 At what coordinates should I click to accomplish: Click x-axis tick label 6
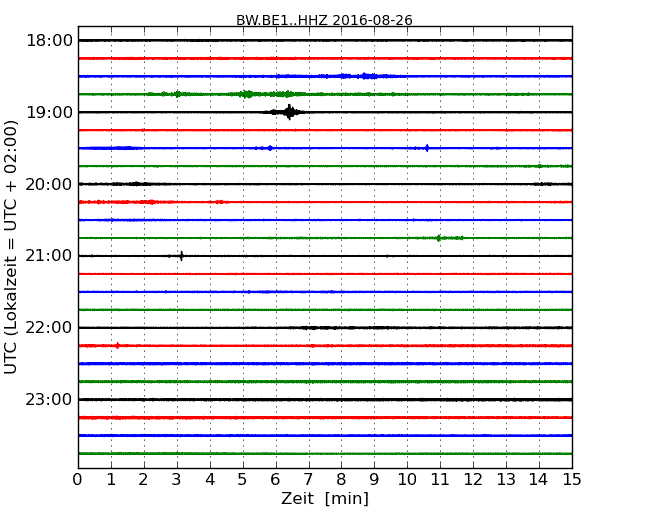(275, 479)
